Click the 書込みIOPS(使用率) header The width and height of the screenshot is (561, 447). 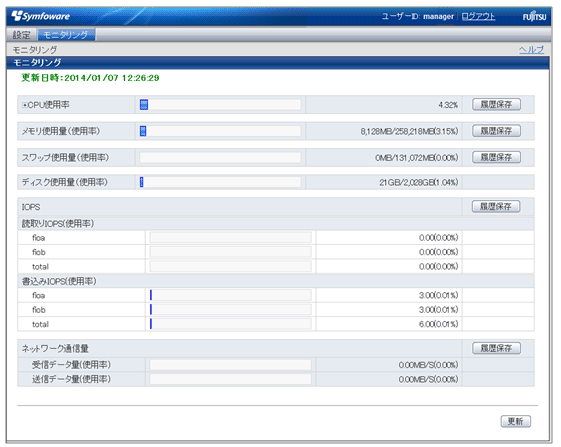(x=59, y=281)
